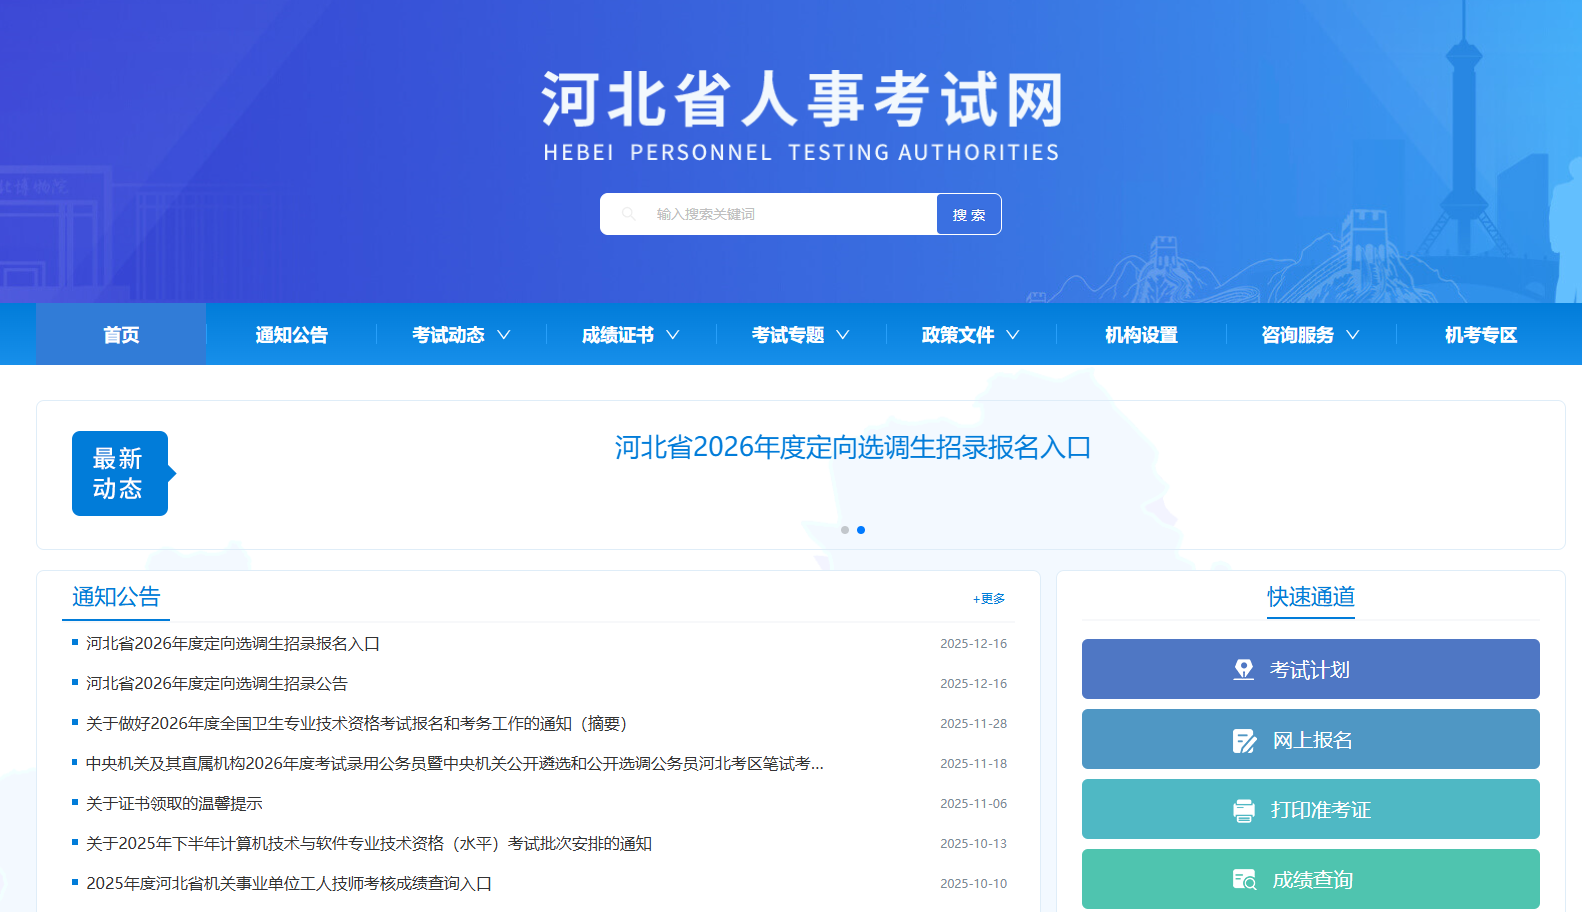Click the 输入搜索关键词 search input field
Screen dimensions: 1582x912
(780, 214)
